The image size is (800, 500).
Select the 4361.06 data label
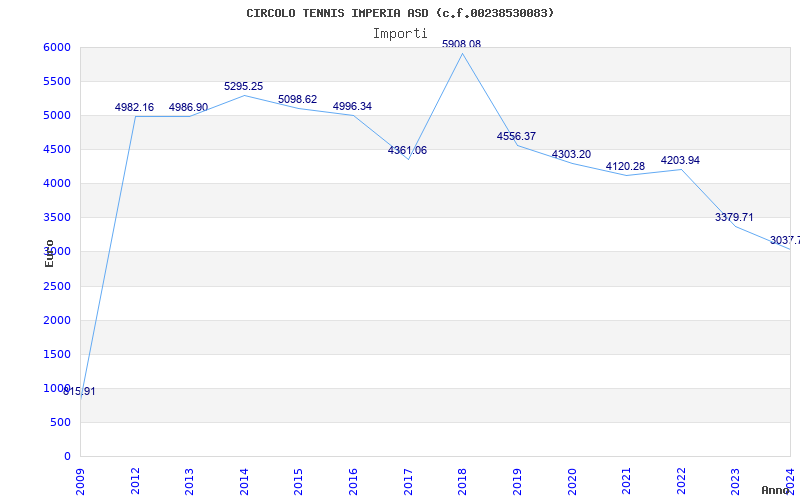(407, 151)
